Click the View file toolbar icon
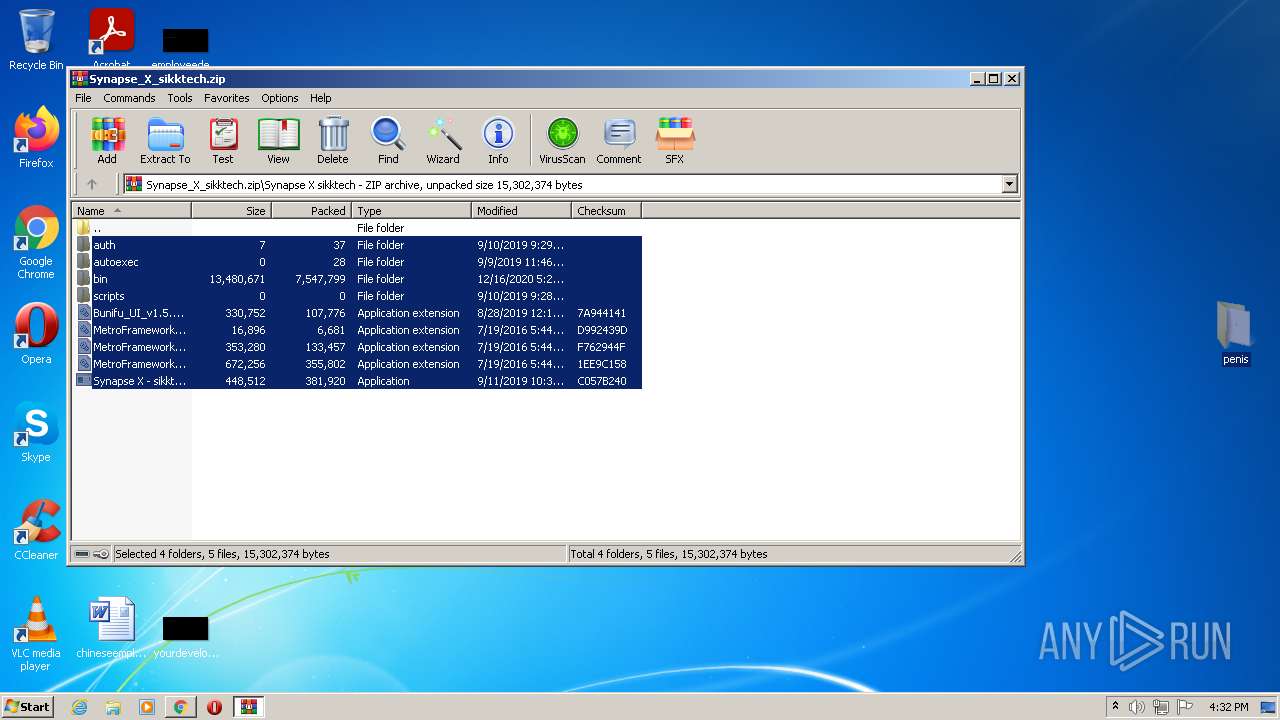This screenshot has height=720, width=1280. (x=278, y=141)
